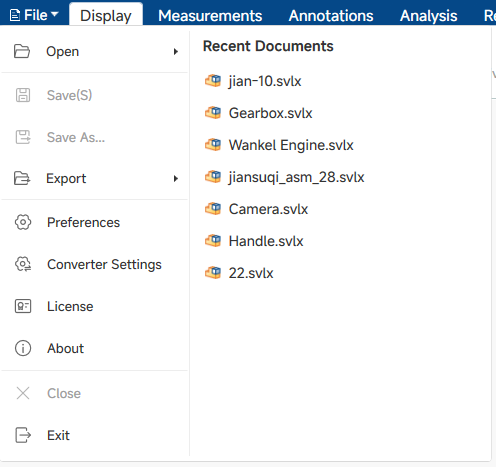
Task: Click the File menu document icon
Action: click(x=14, y=15)
